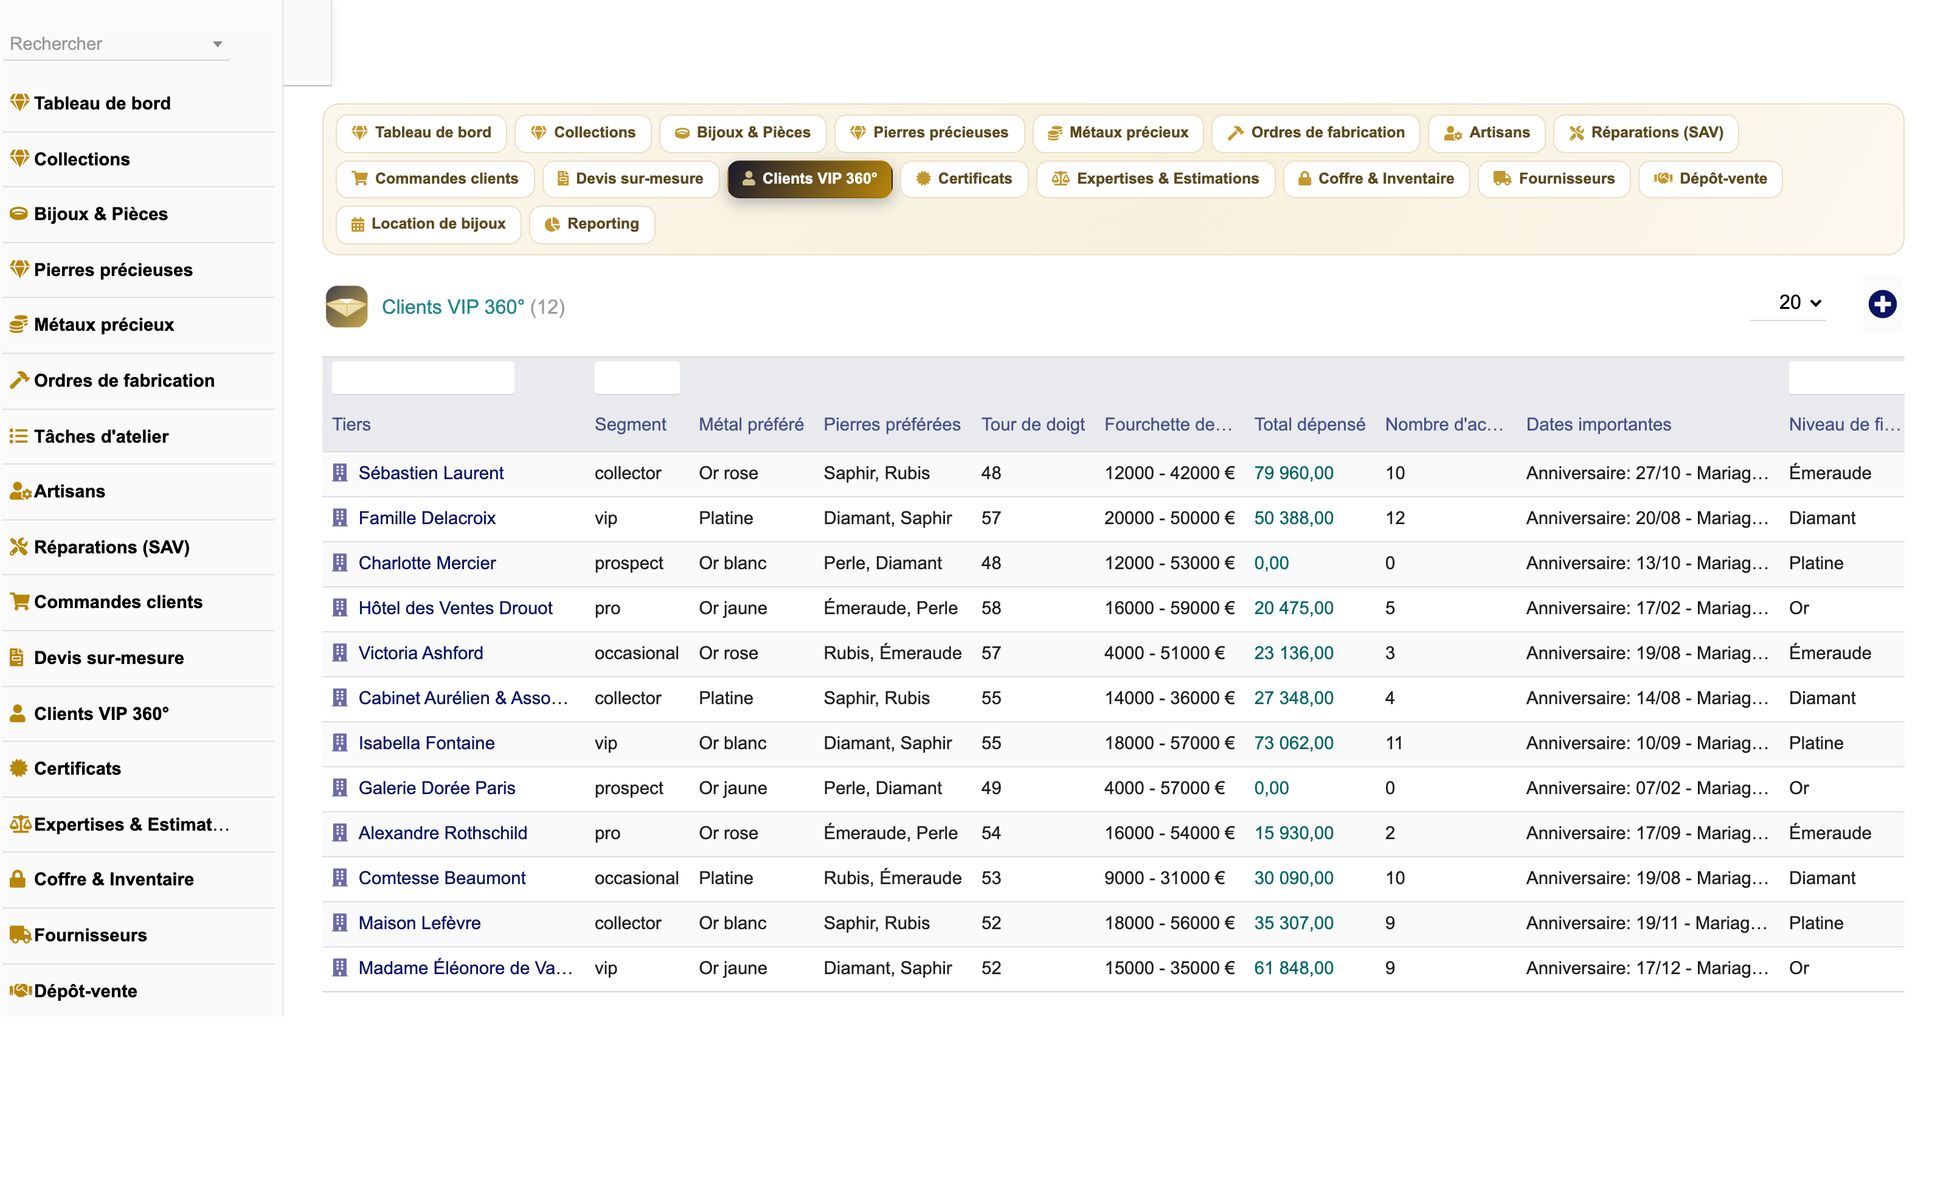
Task: Open client Sébastien Laurent
Action: 431,473
